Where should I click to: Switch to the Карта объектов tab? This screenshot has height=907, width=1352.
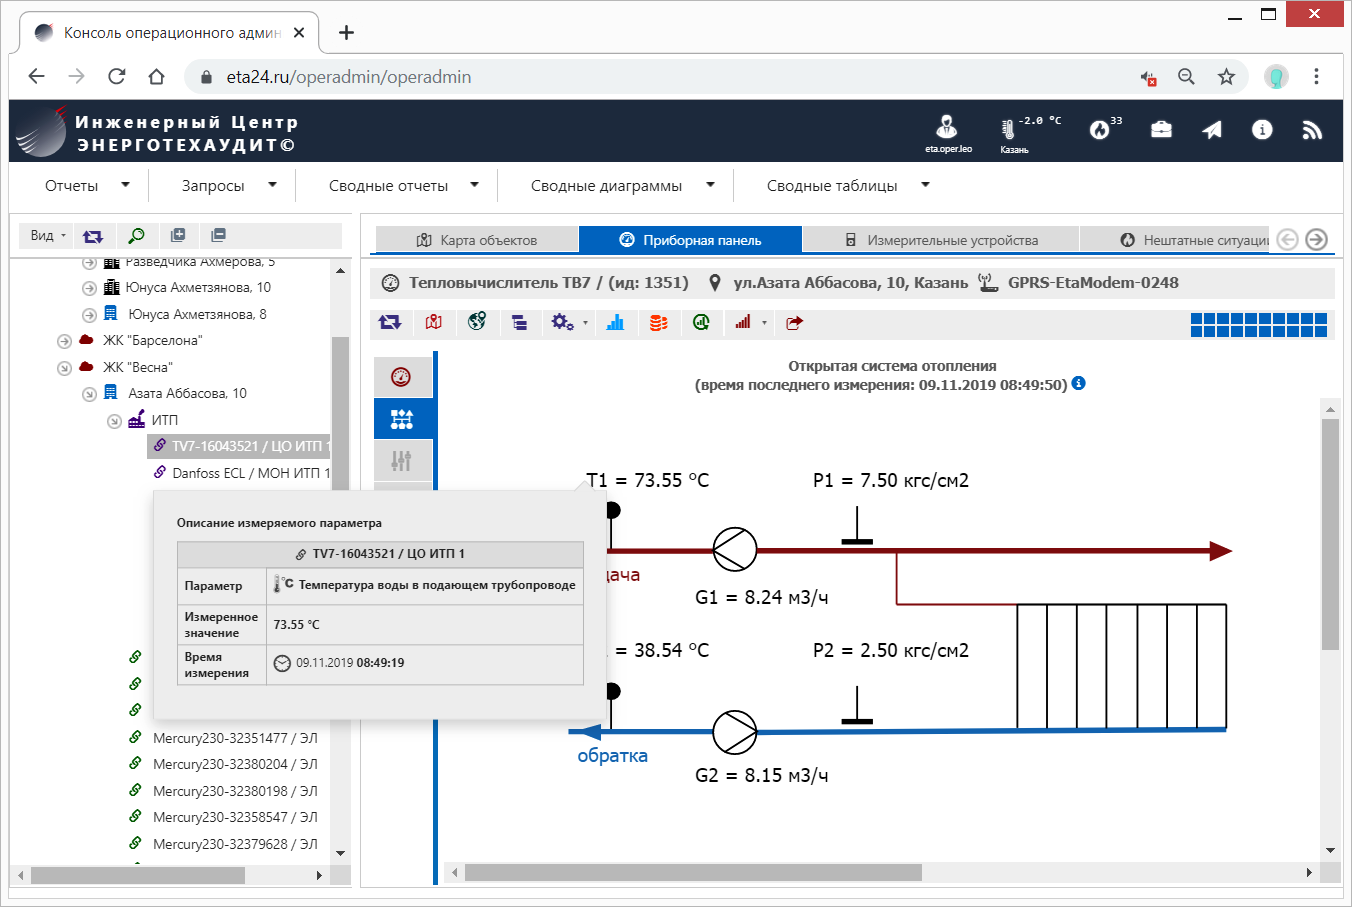coord(477,240)
